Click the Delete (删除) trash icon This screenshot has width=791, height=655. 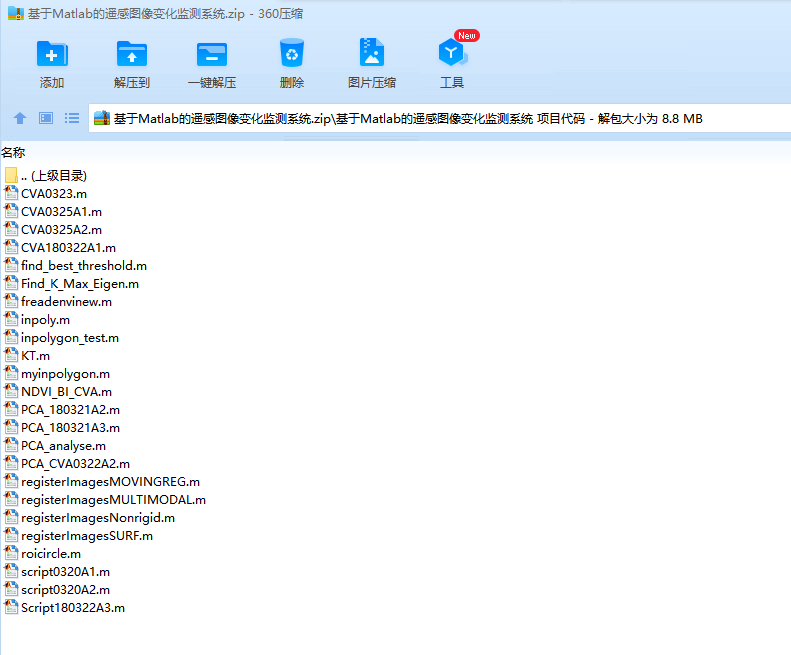(292, 53)
